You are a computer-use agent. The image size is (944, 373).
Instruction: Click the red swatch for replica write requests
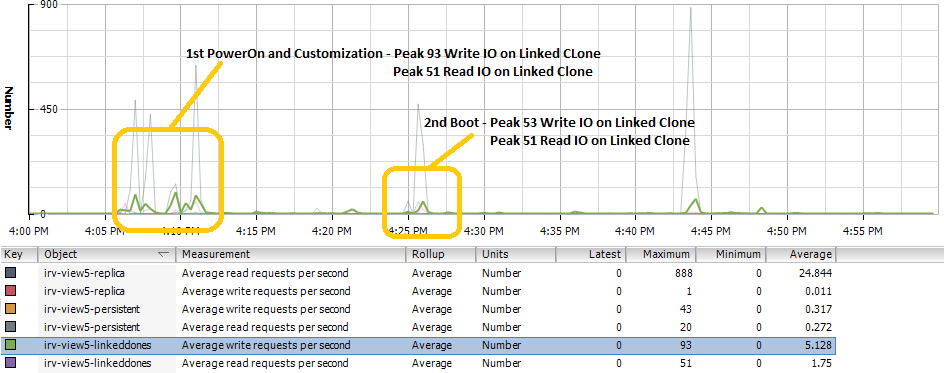coord(10,291)
